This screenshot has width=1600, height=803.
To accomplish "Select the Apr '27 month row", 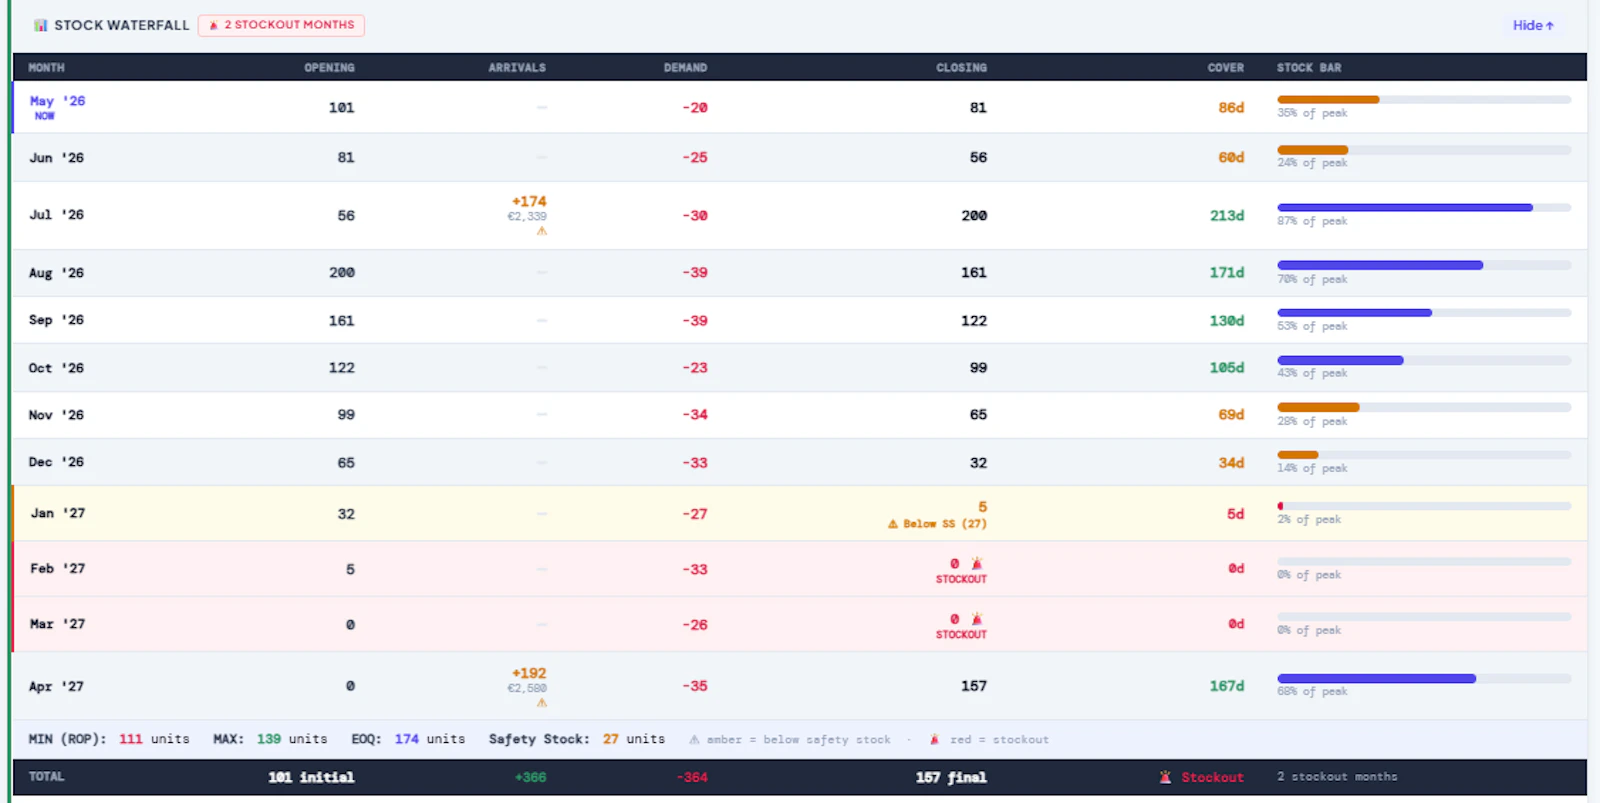I will (x=799, y=686).
